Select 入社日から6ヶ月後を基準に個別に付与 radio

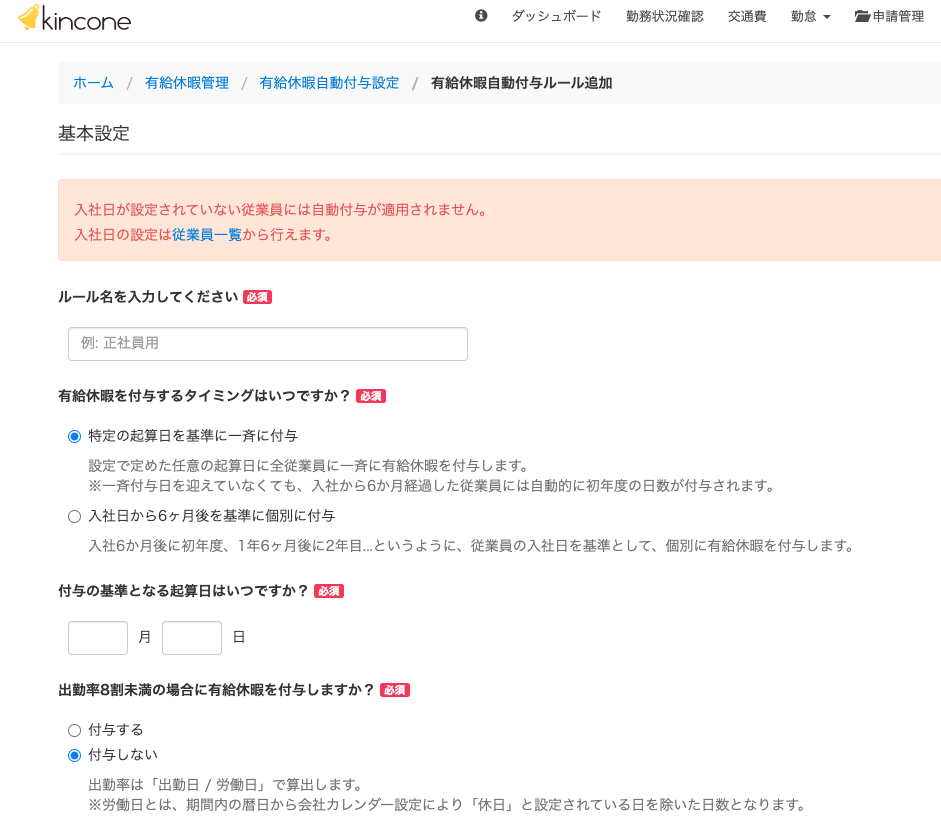point(74,516)
